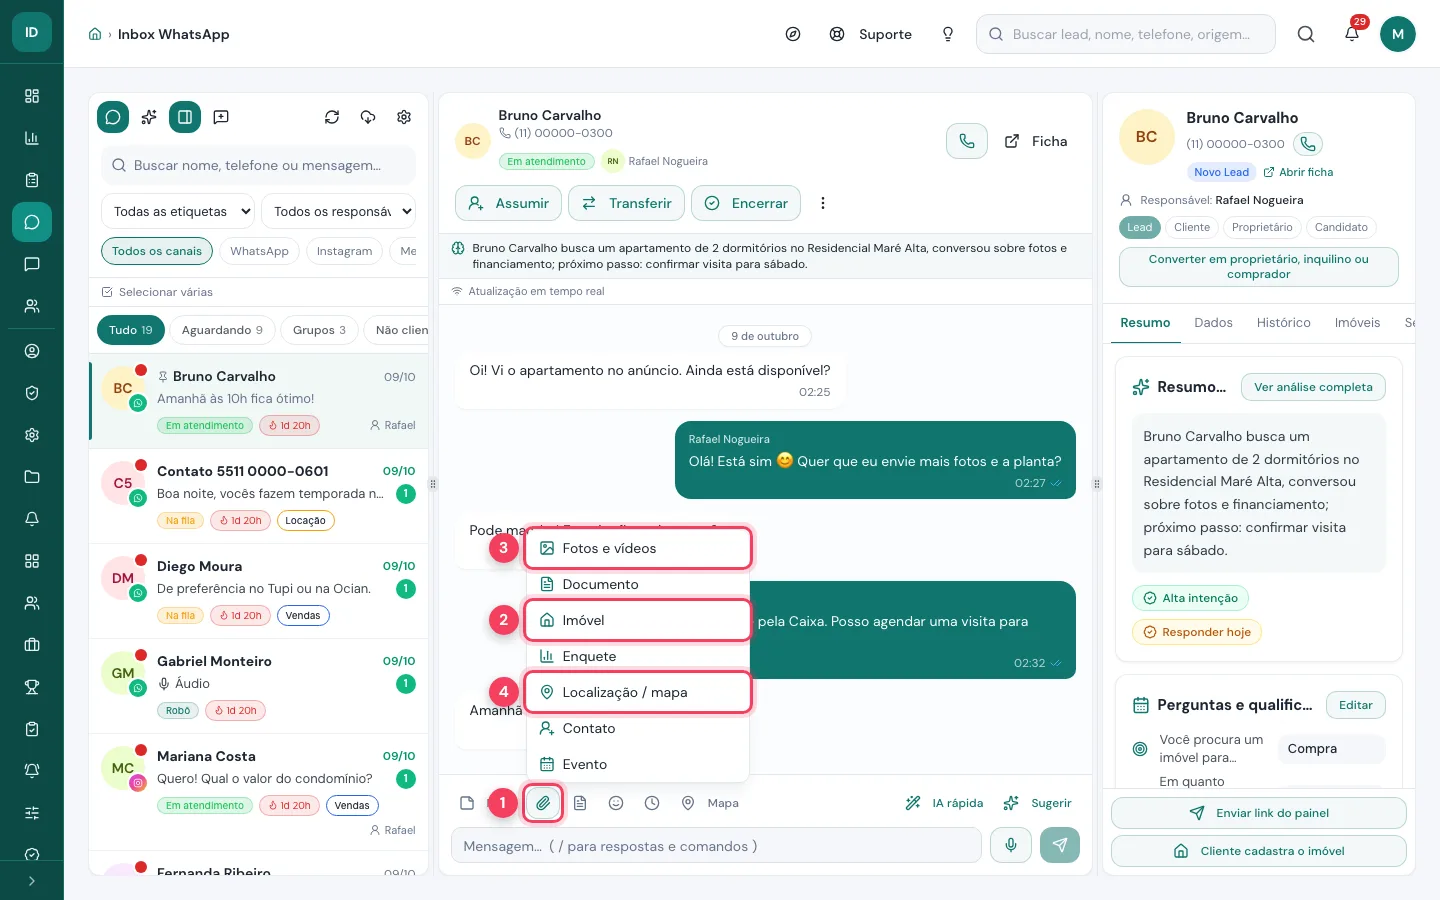Open the Todas as etiquetas dropdown
The height and width of the screenshot is (900, 1440).
pos(178,211)
